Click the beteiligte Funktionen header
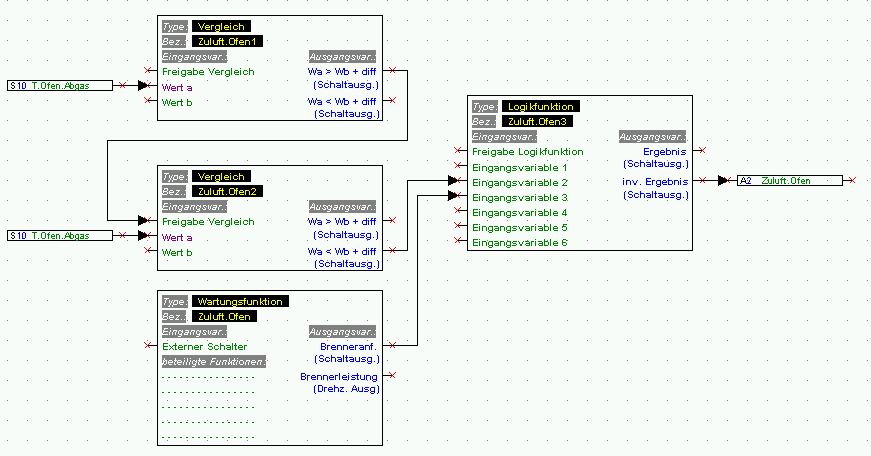Screen dimensions: 871x456 click(214, 362)
